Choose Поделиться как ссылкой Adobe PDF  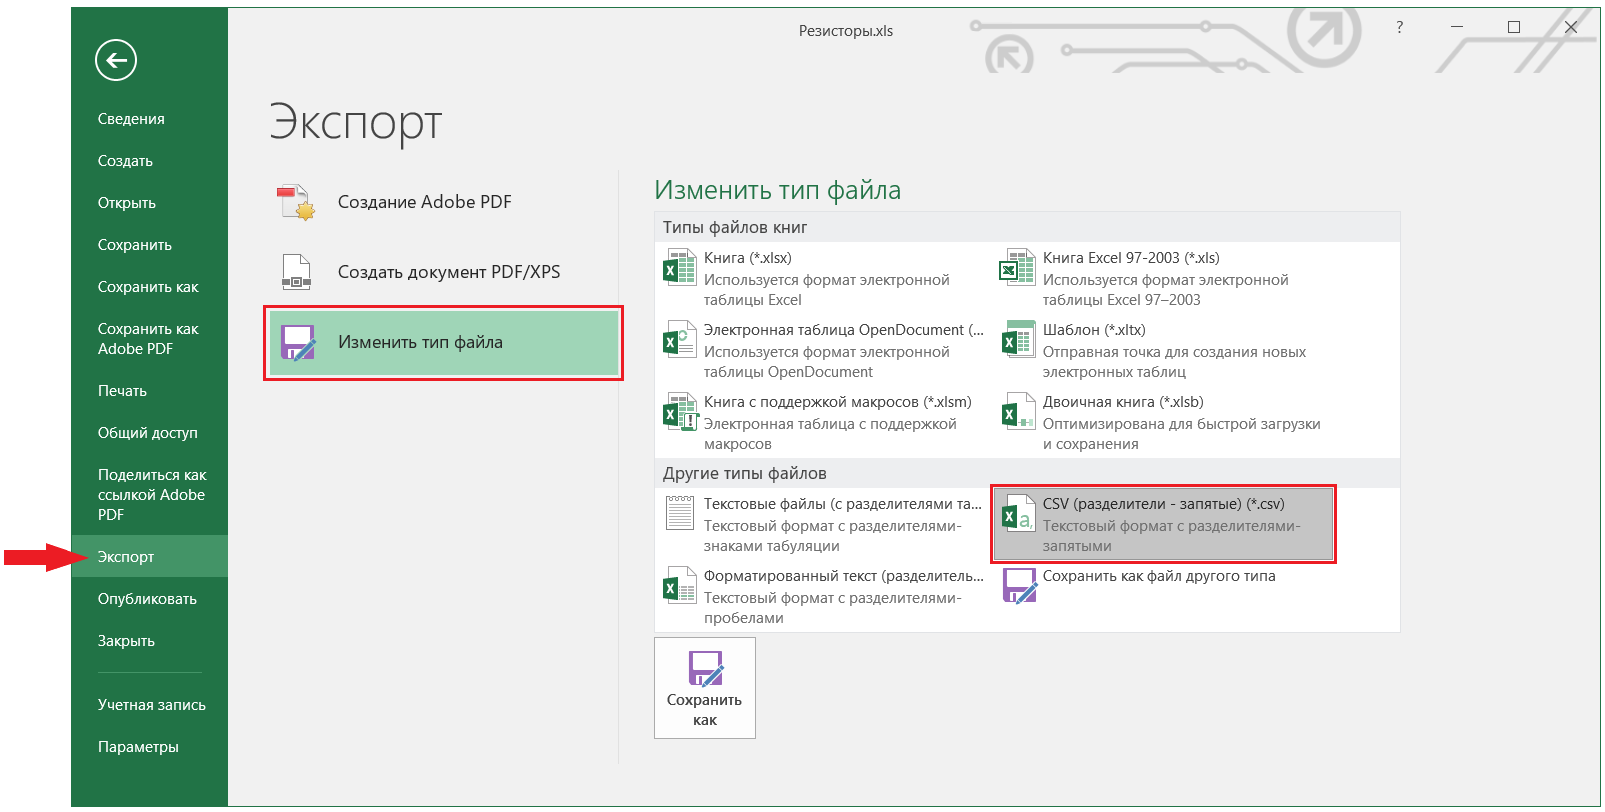click(149, 495)
